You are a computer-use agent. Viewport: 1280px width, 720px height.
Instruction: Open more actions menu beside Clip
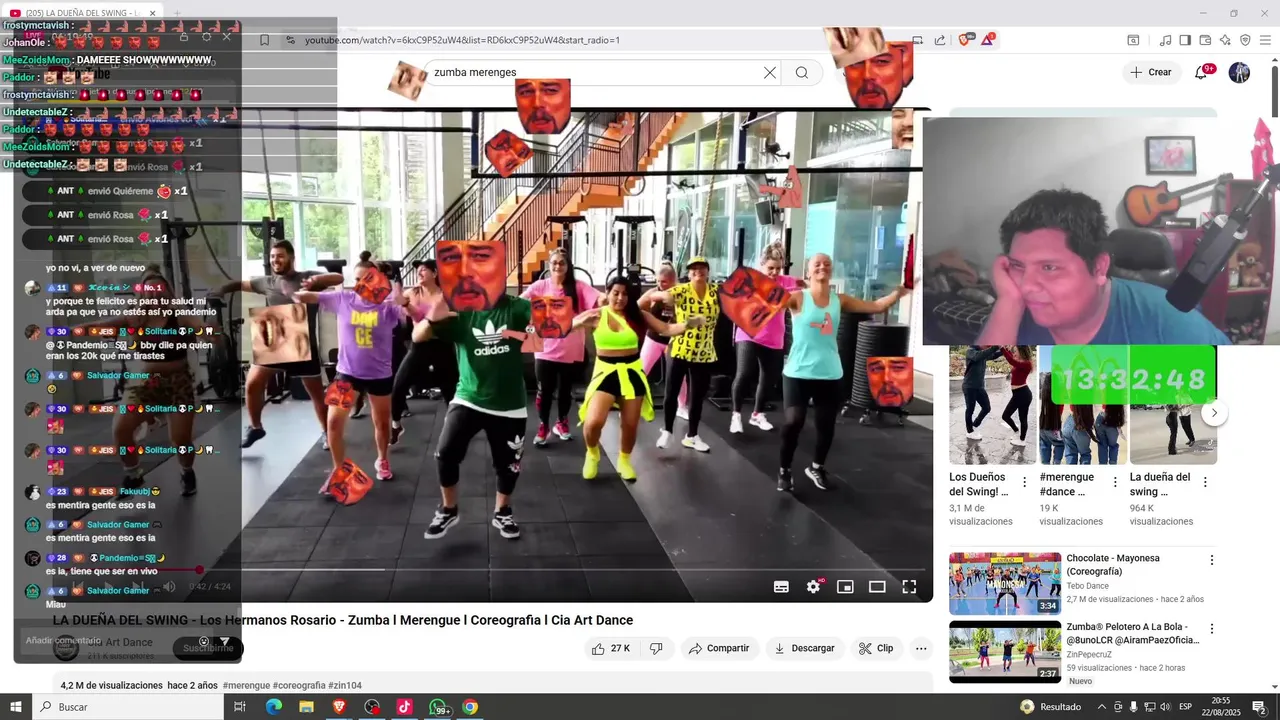click(921, 648)
